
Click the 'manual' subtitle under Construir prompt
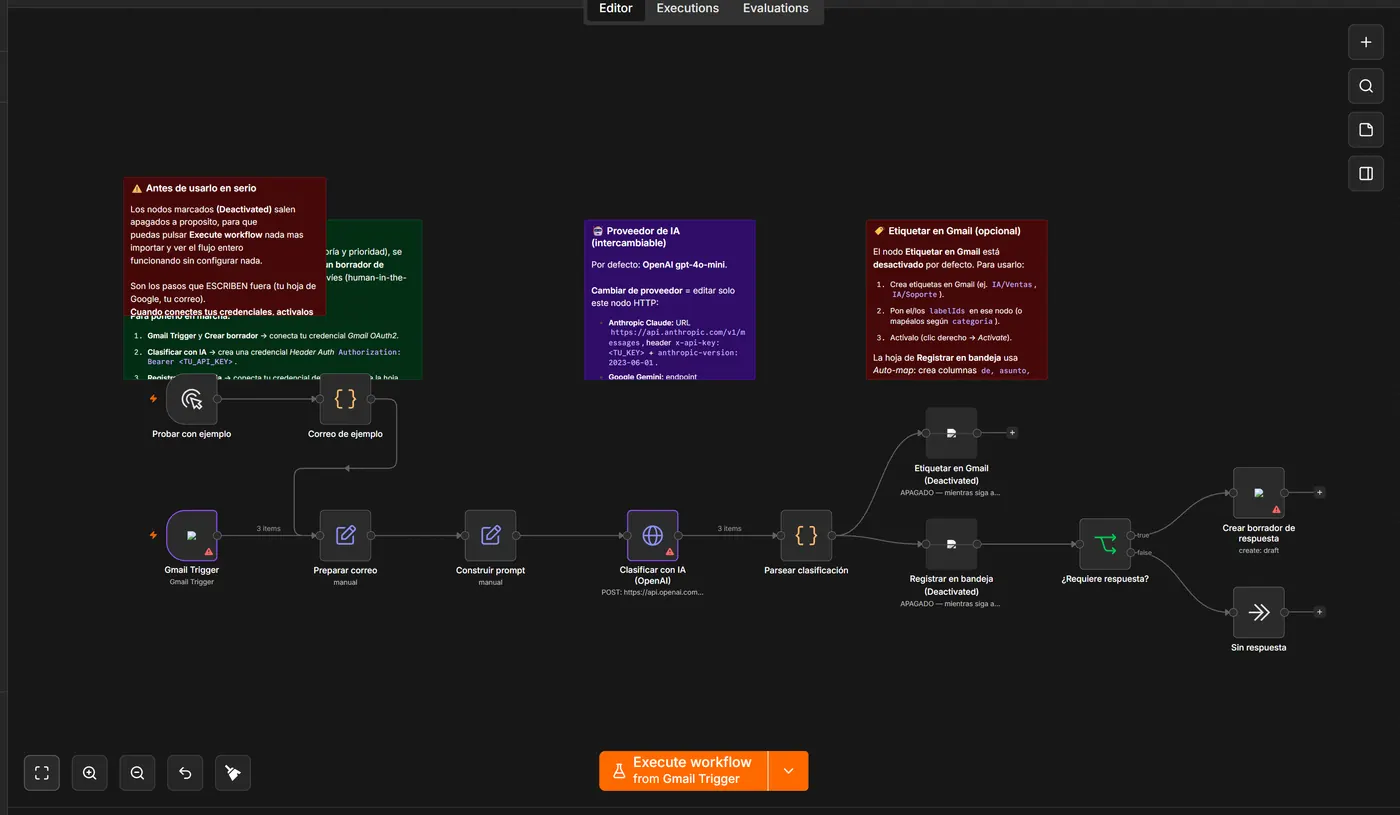tap(491, 582)
